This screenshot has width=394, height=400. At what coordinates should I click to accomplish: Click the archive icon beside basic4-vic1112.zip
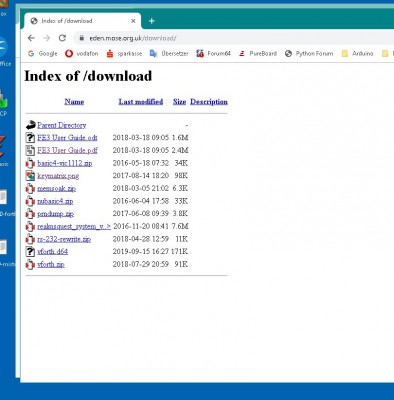[x=30, y=163]
